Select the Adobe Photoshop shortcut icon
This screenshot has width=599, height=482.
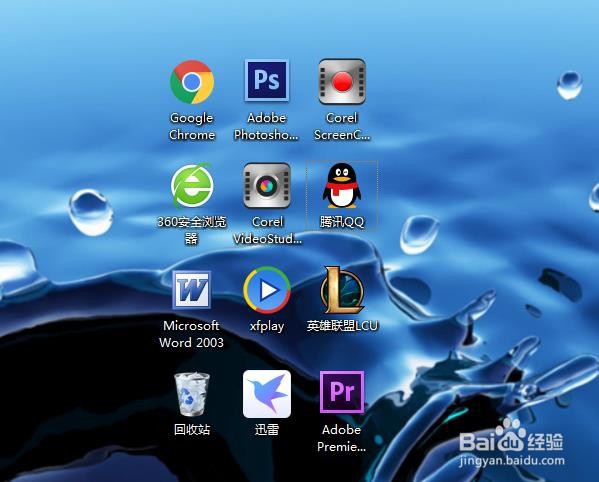(267, 80)
